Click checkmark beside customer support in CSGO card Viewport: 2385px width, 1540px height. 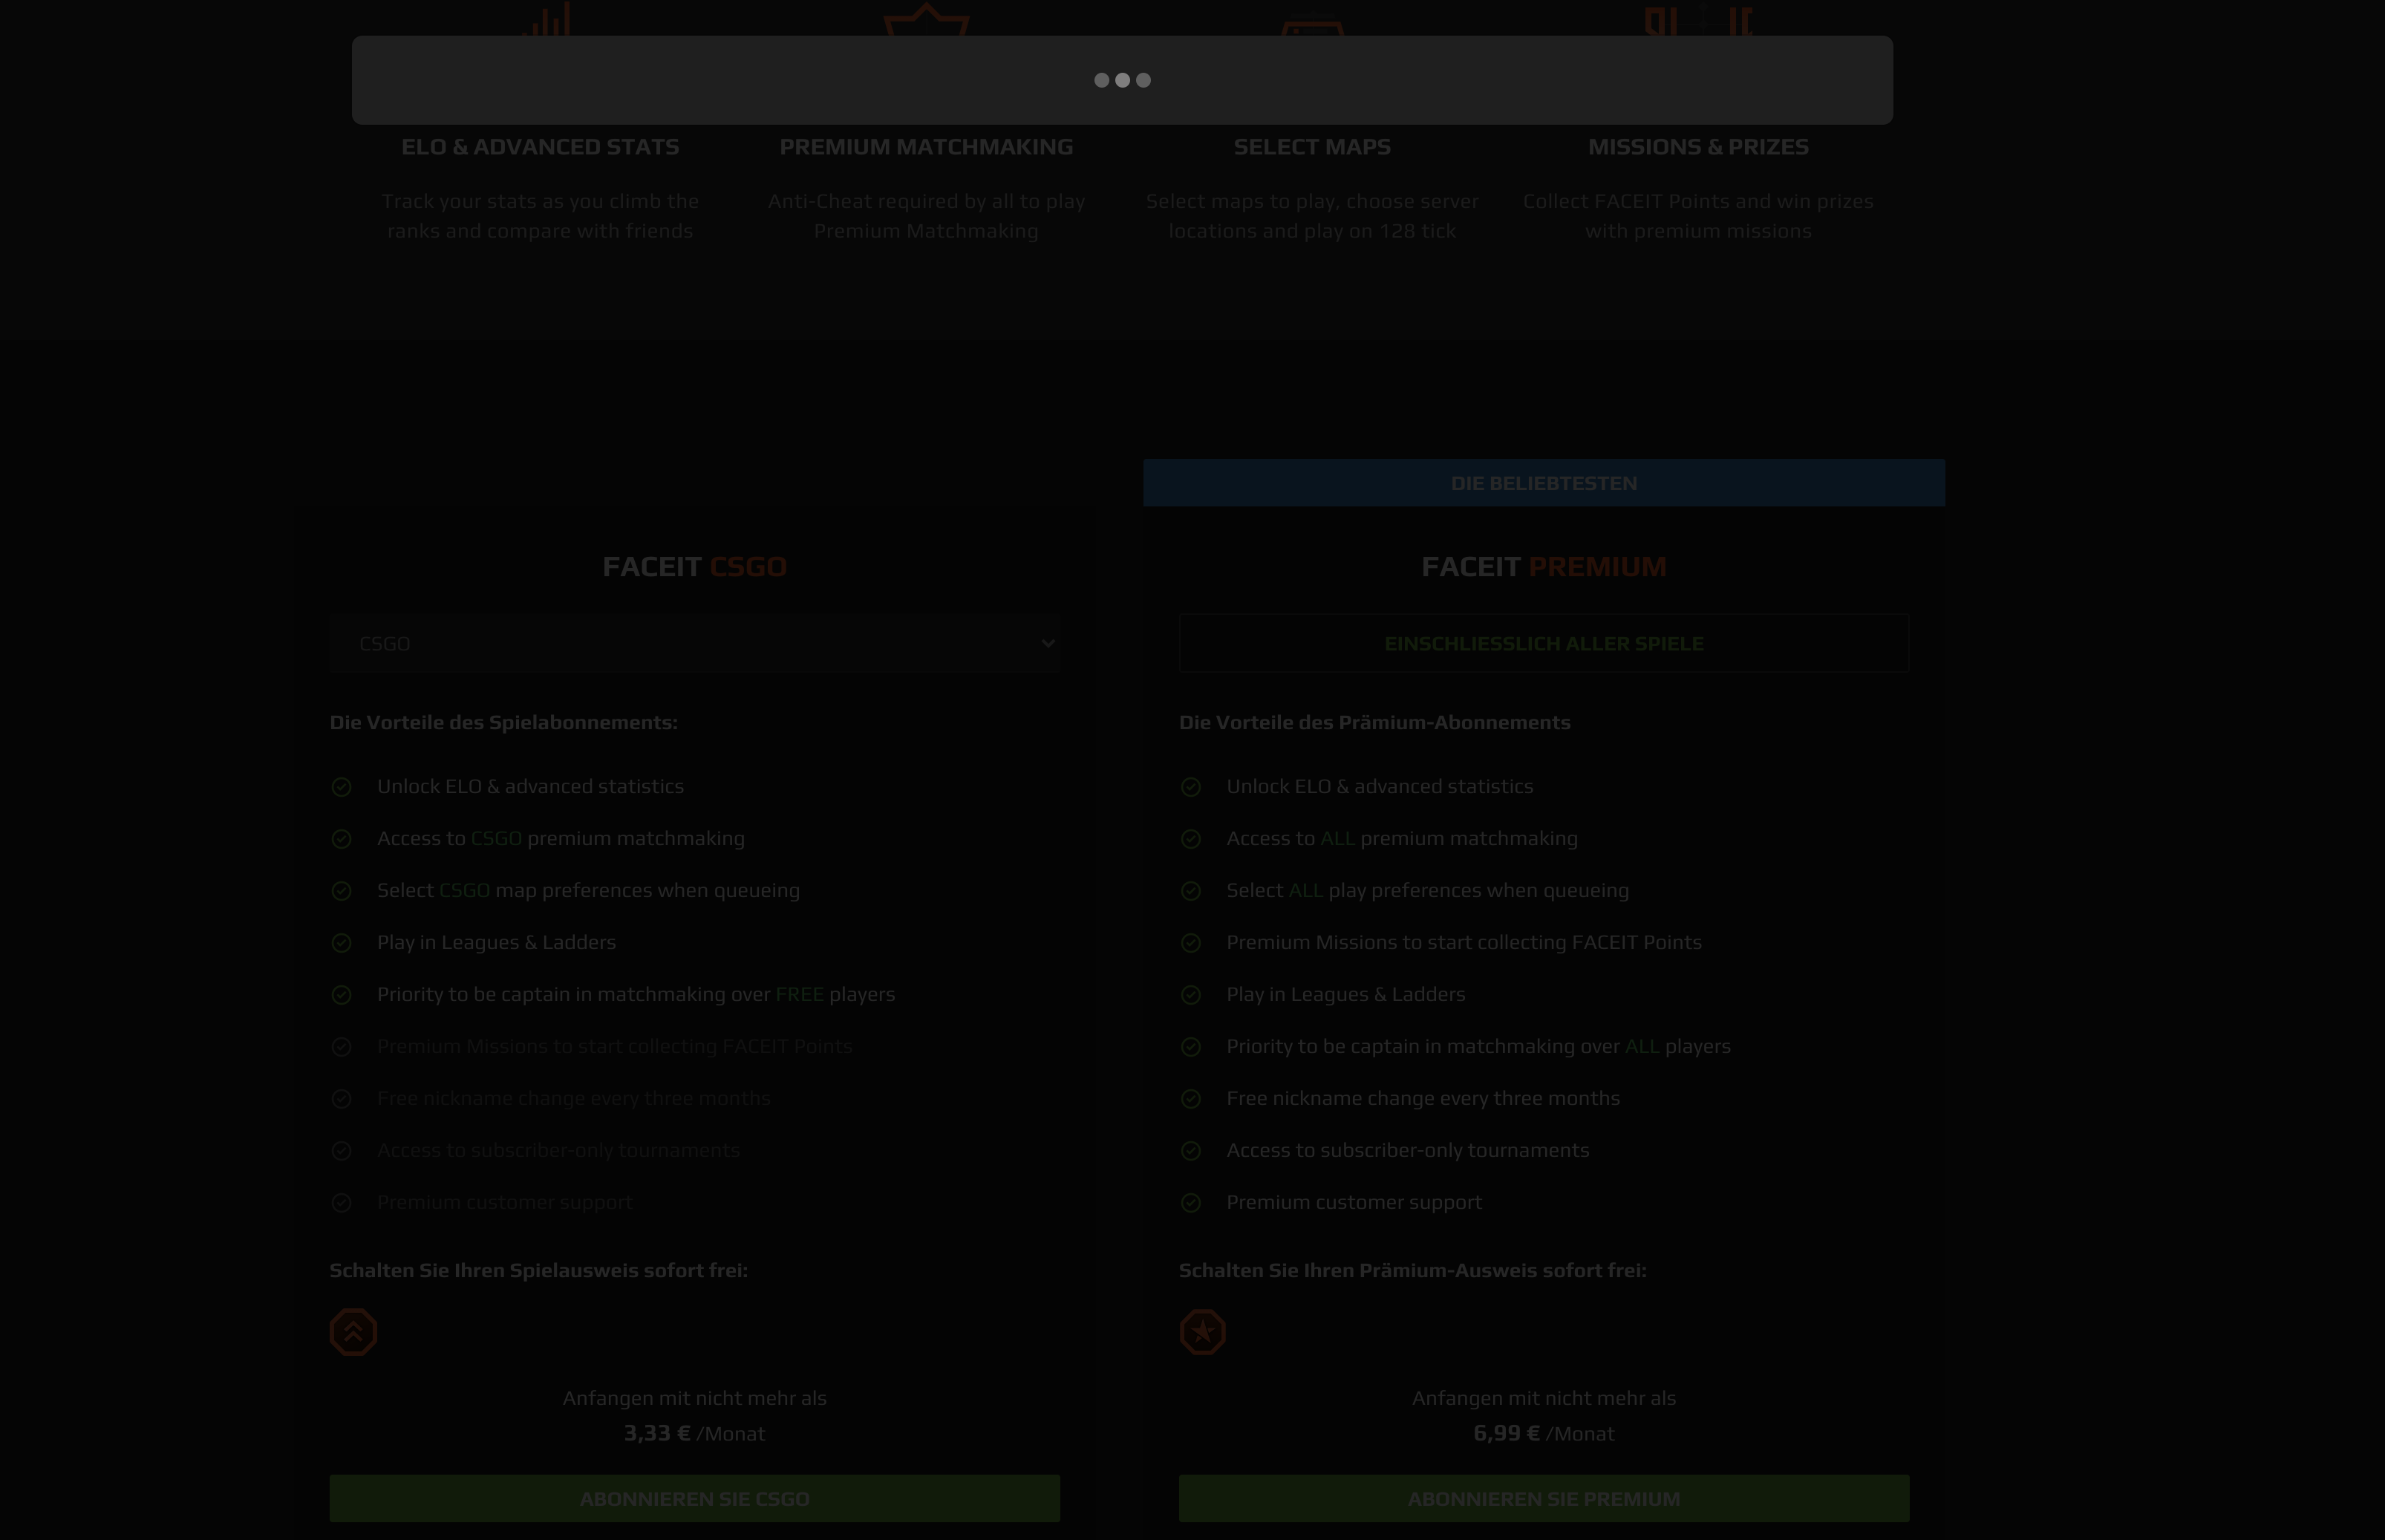[x=341, y=1203]
